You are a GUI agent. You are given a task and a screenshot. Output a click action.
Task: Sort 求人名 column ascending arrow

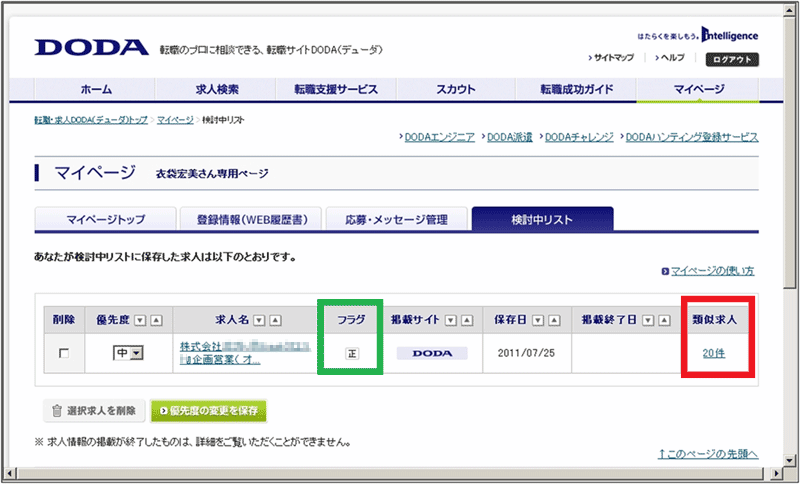pyautogui.click(x=274, y=321)
